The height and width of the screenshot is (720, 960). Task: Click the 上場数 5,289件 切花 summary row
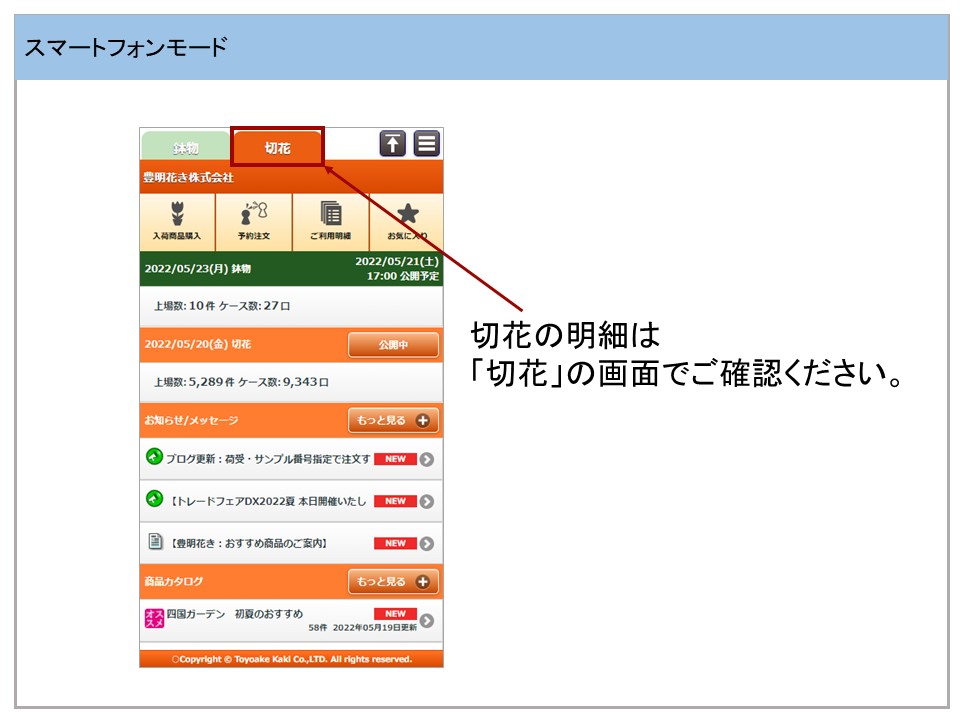(290, 382)
